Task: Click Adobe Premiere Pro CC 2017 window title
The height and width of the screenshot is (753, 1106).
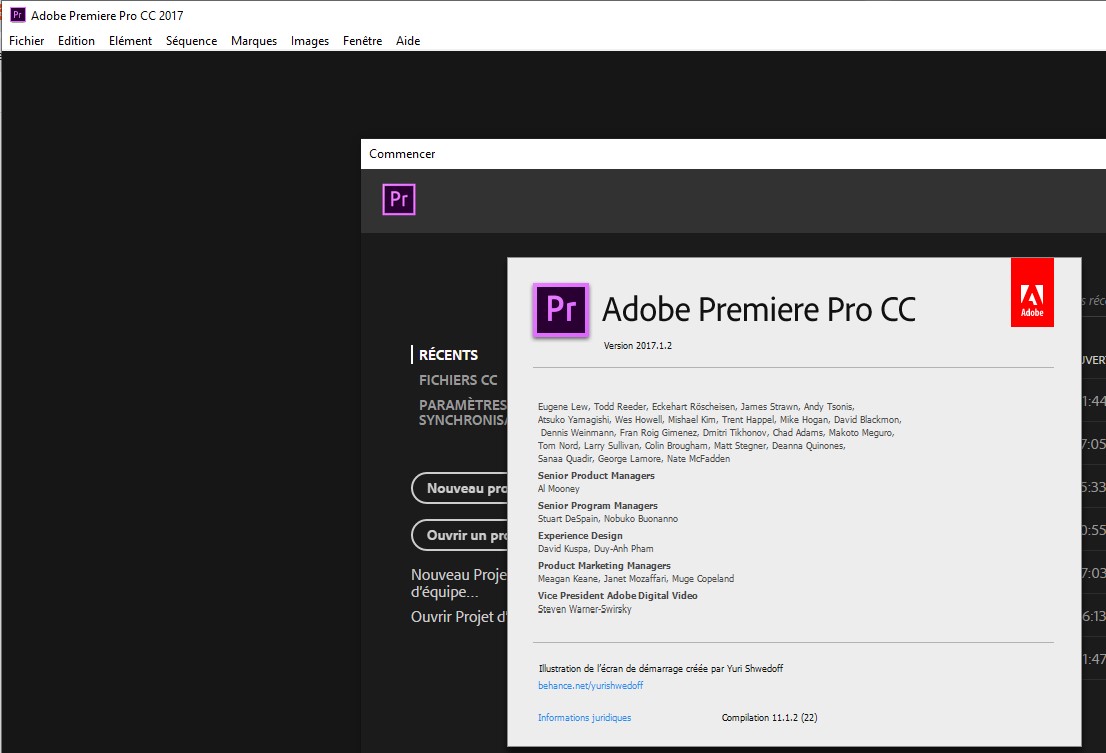Action: point(107,16)
